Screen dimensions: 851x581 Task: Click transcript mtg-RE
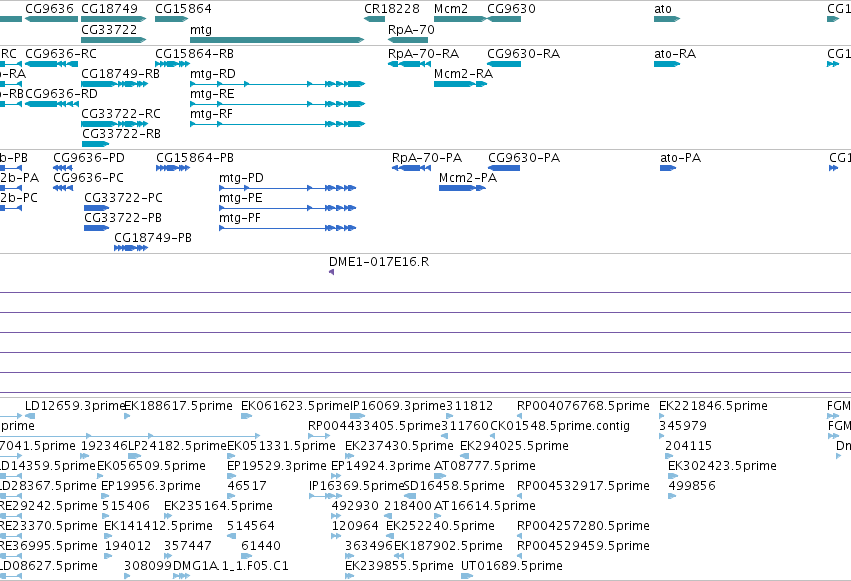pyautogui.click(x=212, y=94)
